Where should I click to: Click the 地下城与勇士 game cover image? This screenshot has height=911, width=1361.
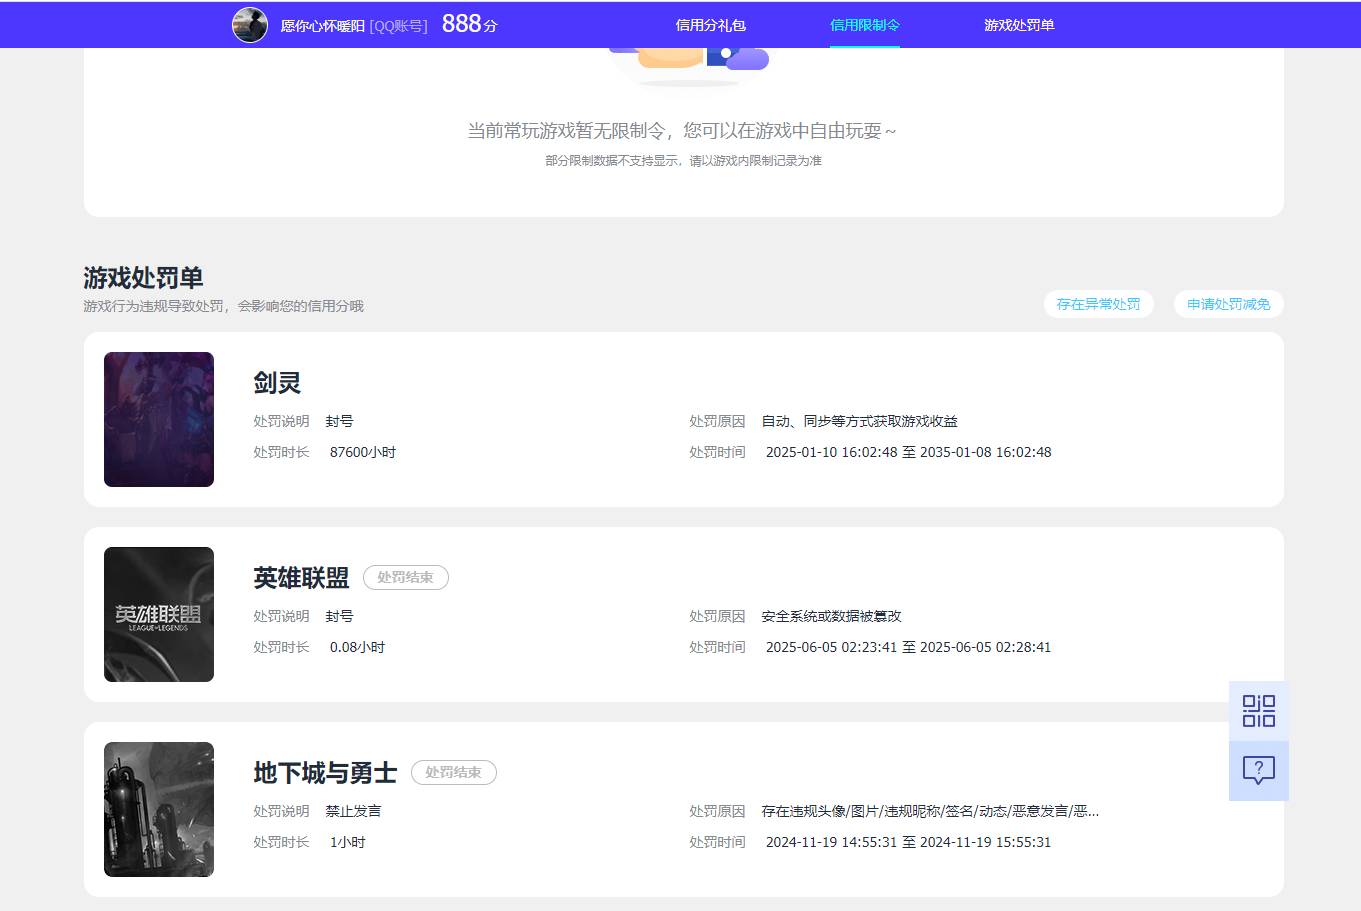pos(158,809)
